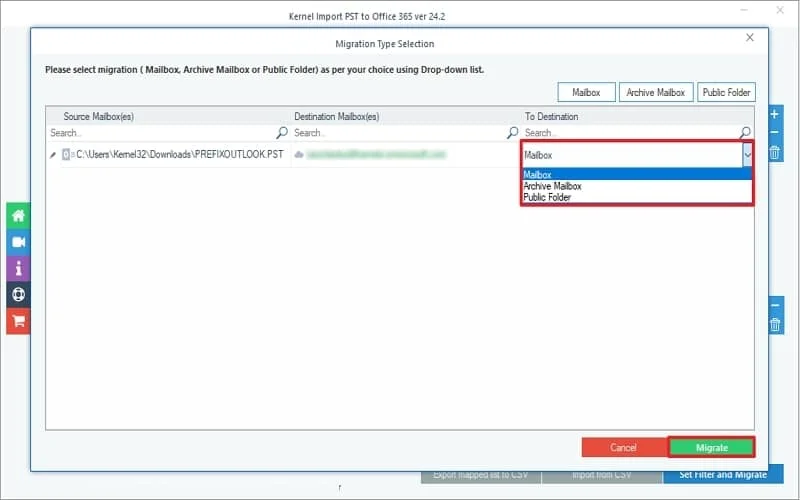Click Set Filter and Migrate in main window

click(x=723, y=475)
